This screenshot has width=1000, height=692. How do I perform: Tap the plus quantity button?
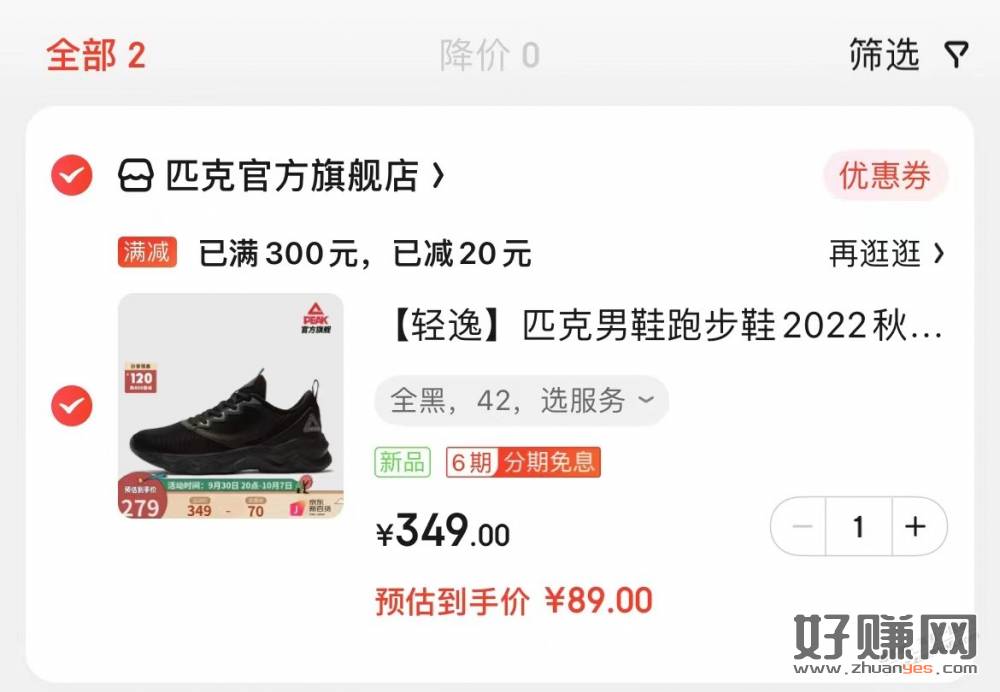tap(918, 526)
